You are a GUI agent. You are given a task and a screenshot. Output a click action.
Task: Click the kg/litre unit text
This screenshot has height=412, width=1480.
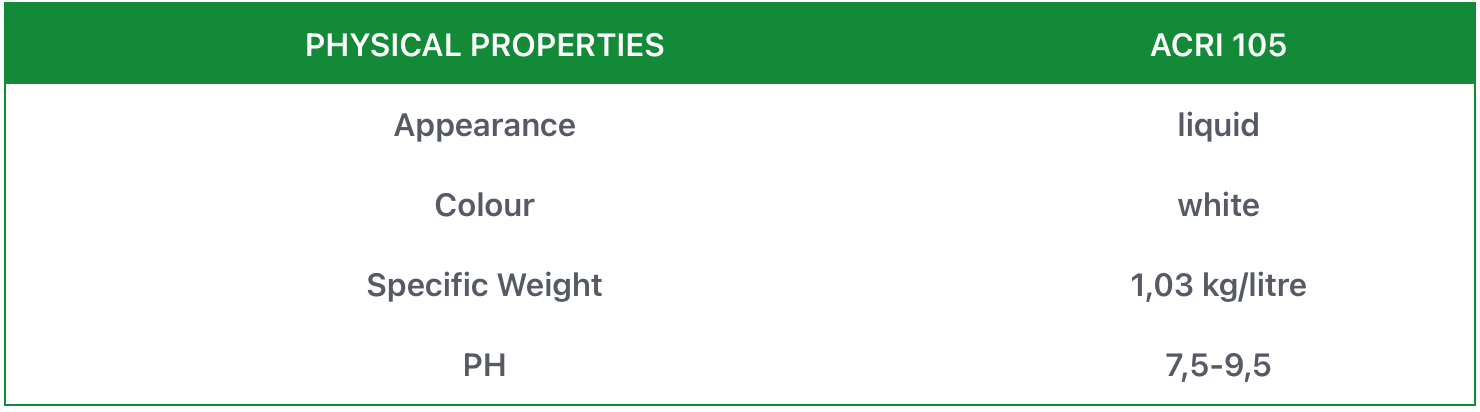[x=1256, y=285]
